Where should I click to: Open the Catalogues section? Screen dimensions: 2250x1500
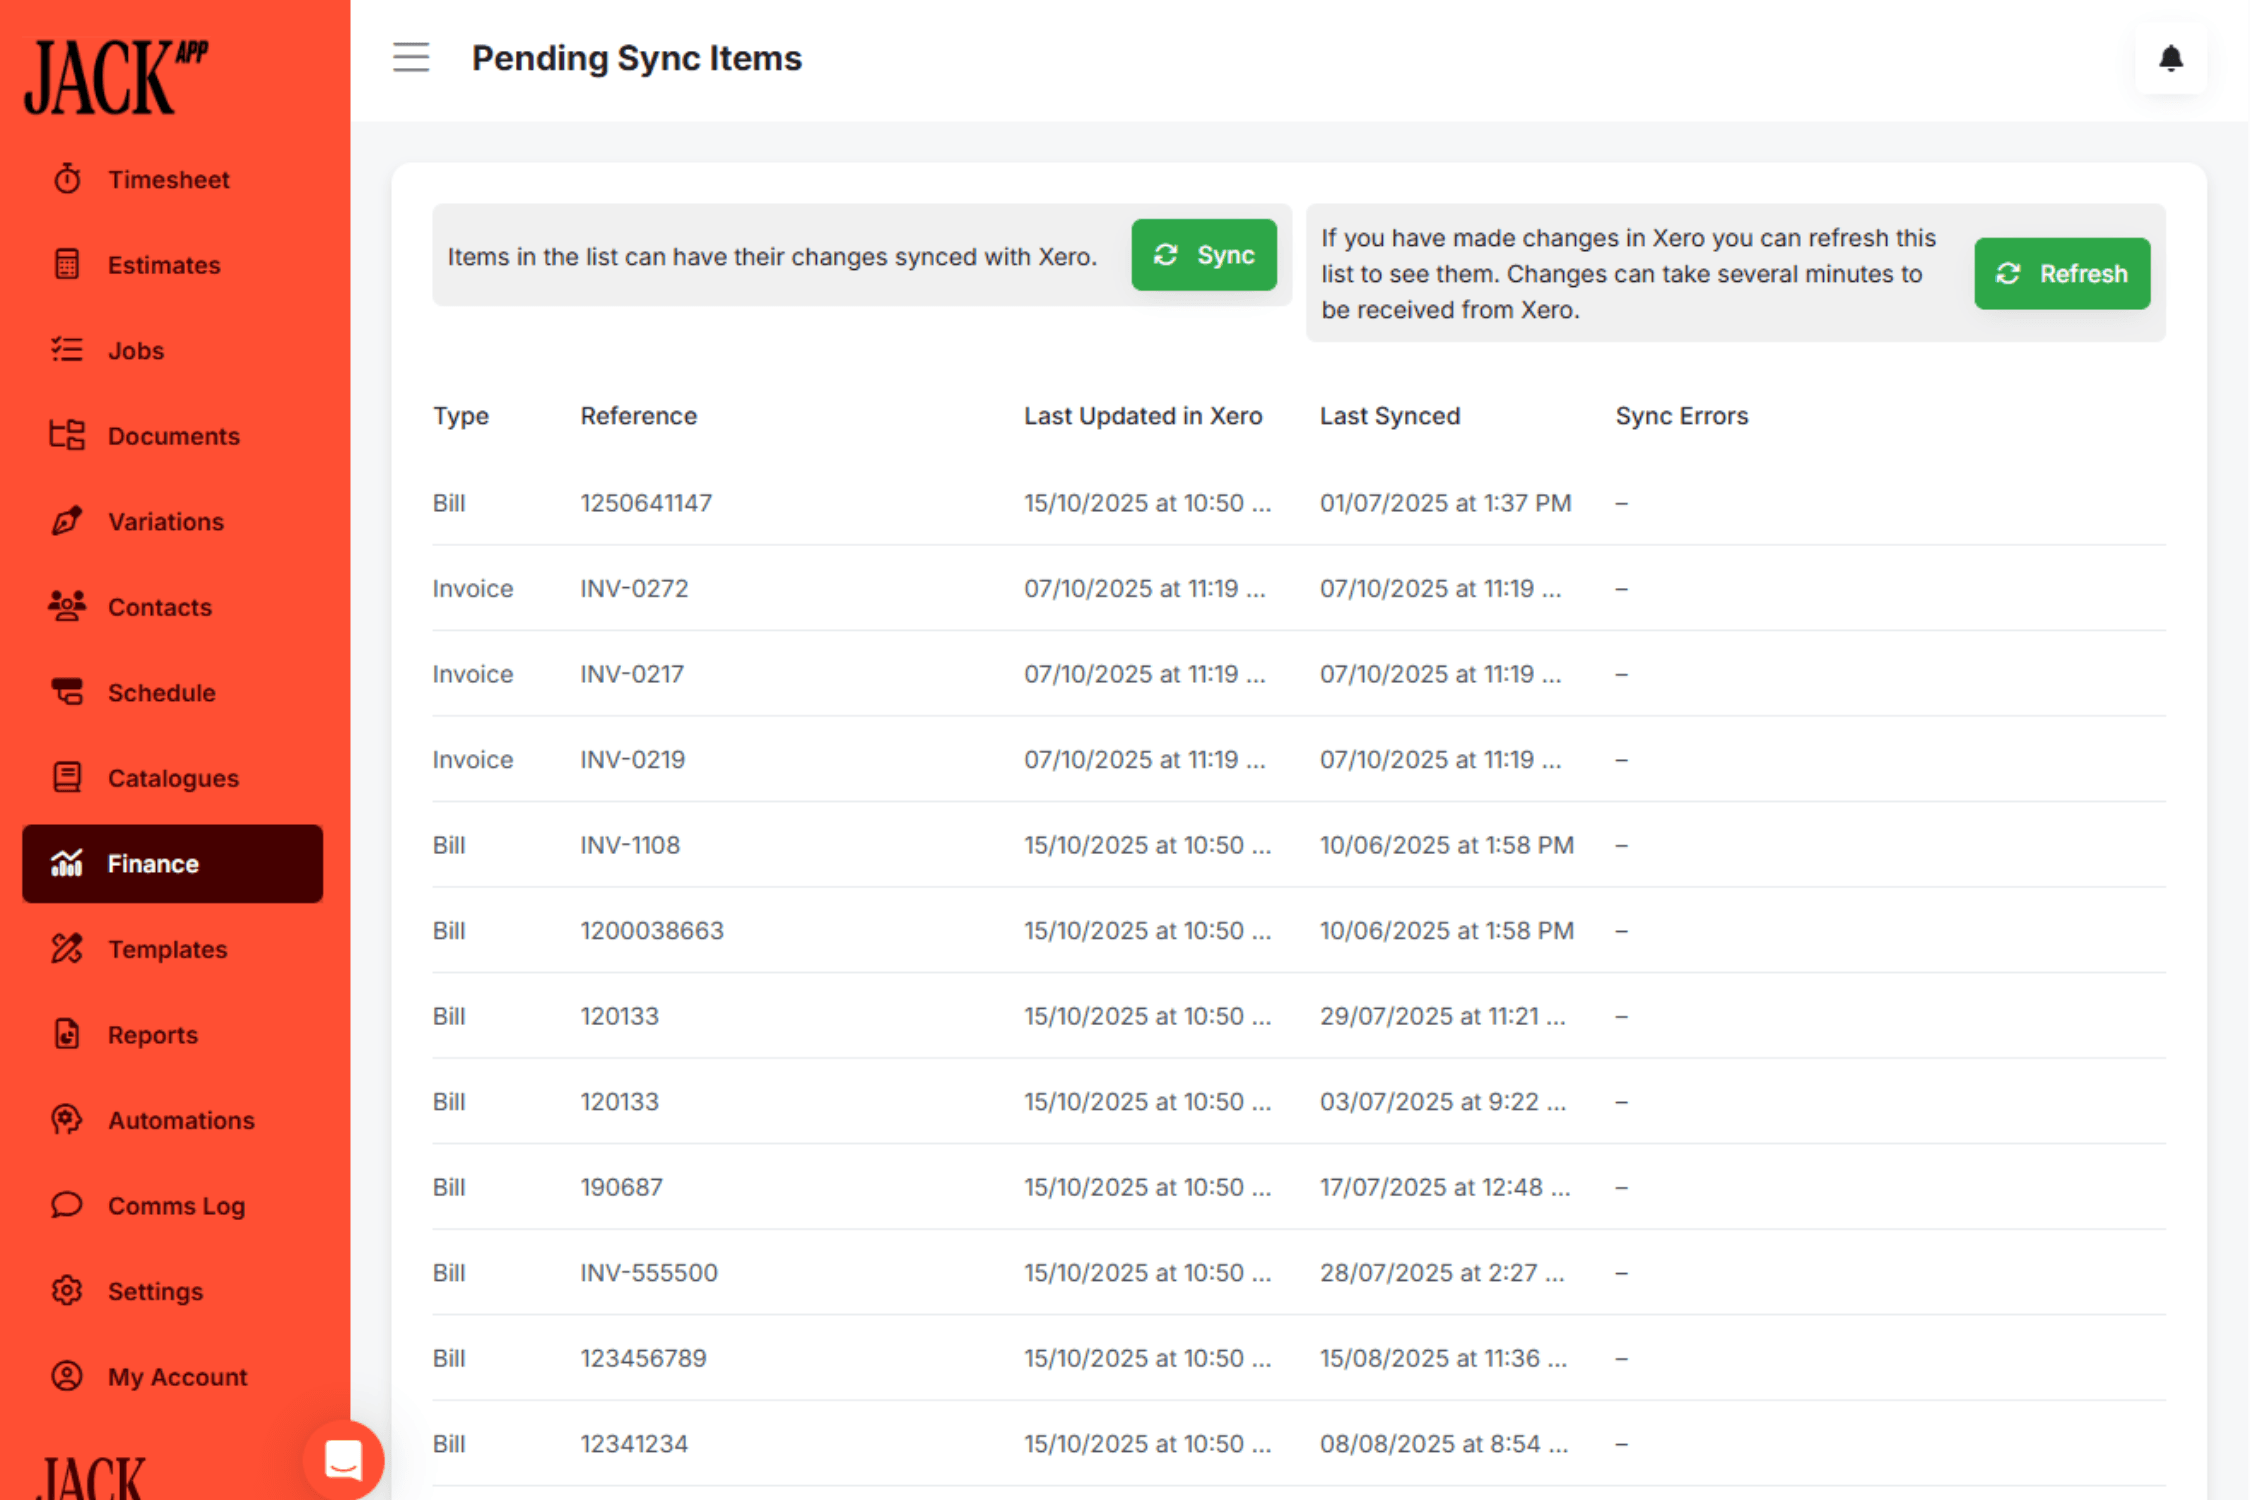click(x=172, y=777)
